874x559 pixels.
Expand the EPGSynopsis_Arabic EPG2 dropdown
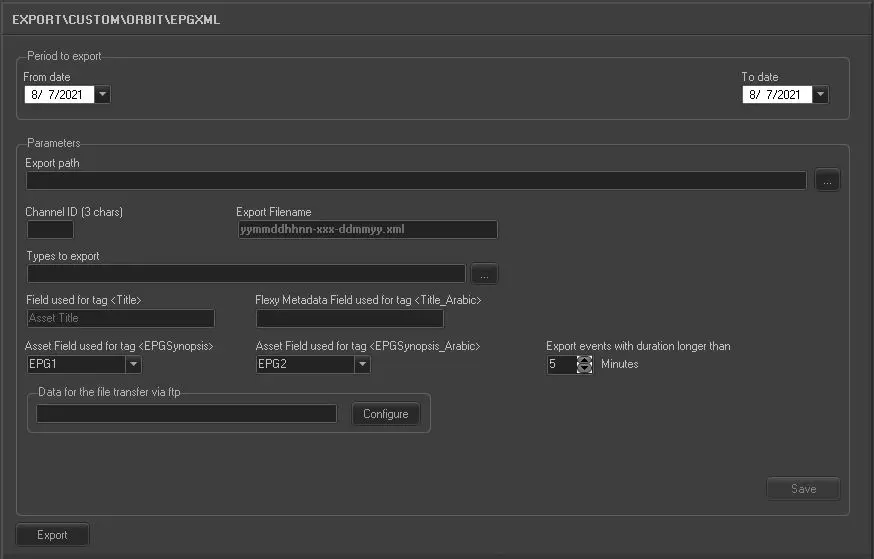[x=362, y=365]
